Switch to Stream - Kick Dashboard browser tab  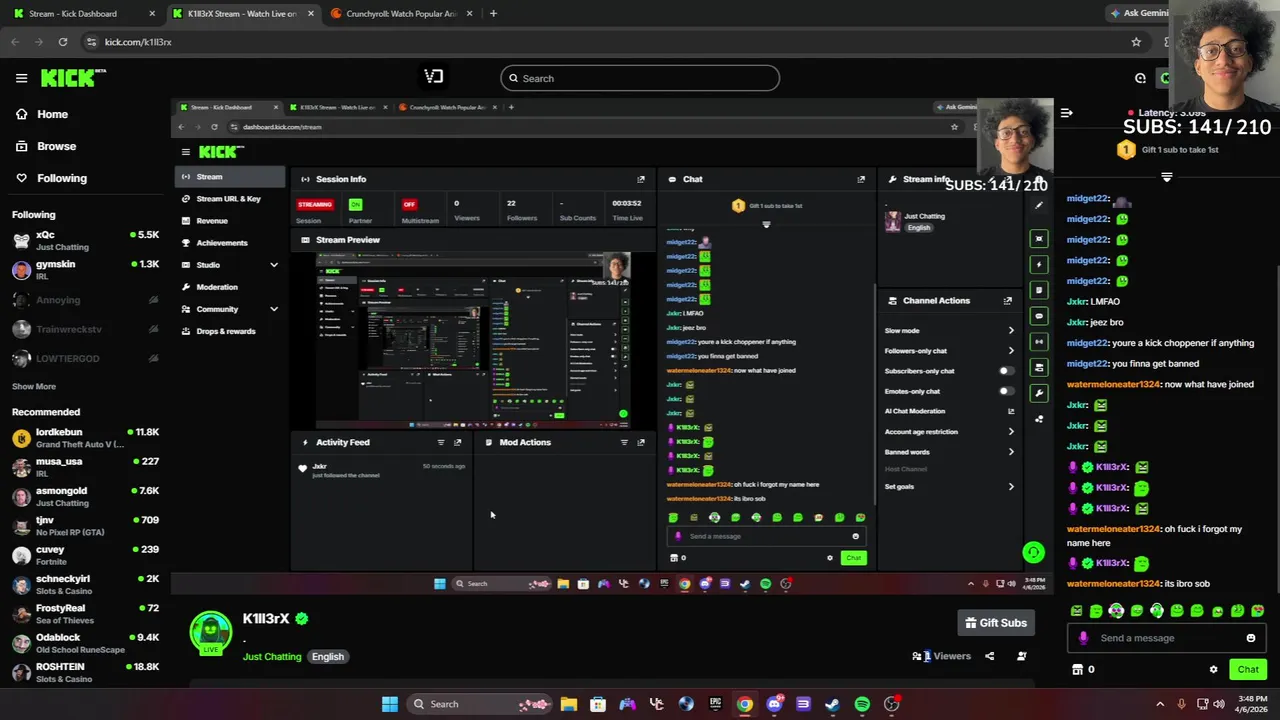coord(84,14)
